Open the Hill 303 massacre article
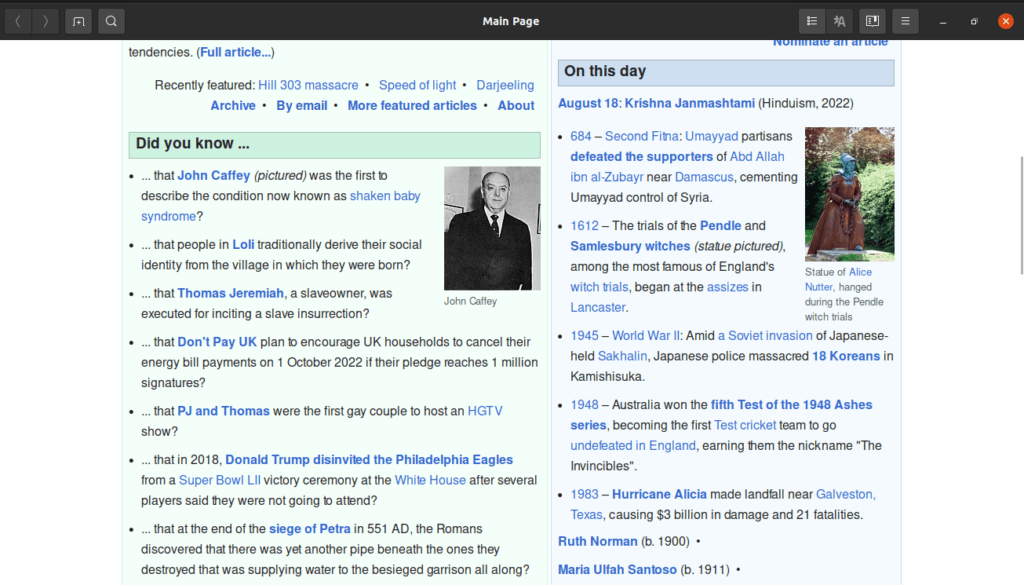 pos(308,85)
